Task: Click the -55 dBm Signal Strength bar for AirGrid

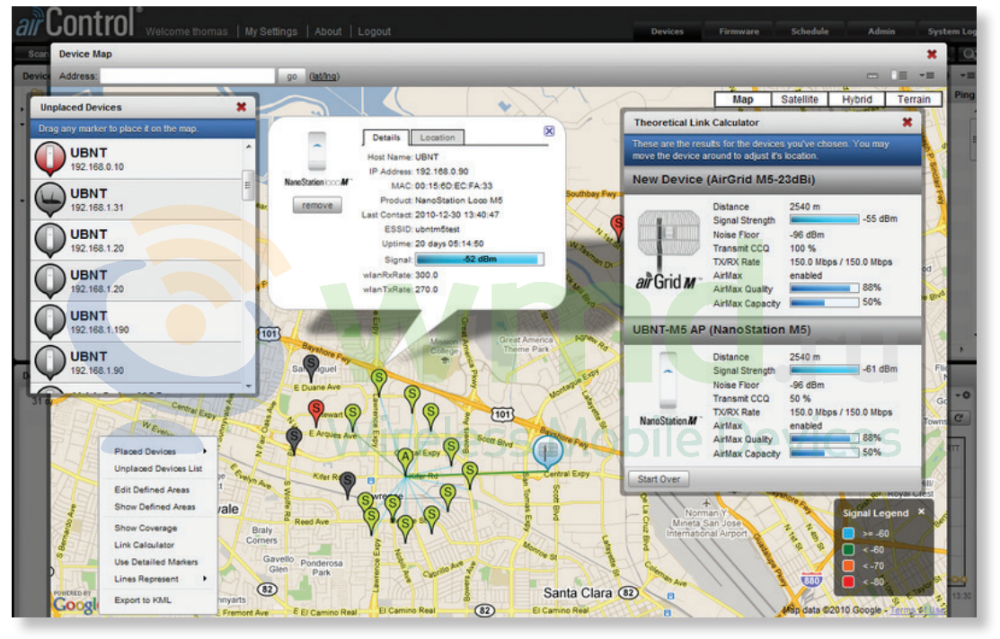Action: [824, 219]
